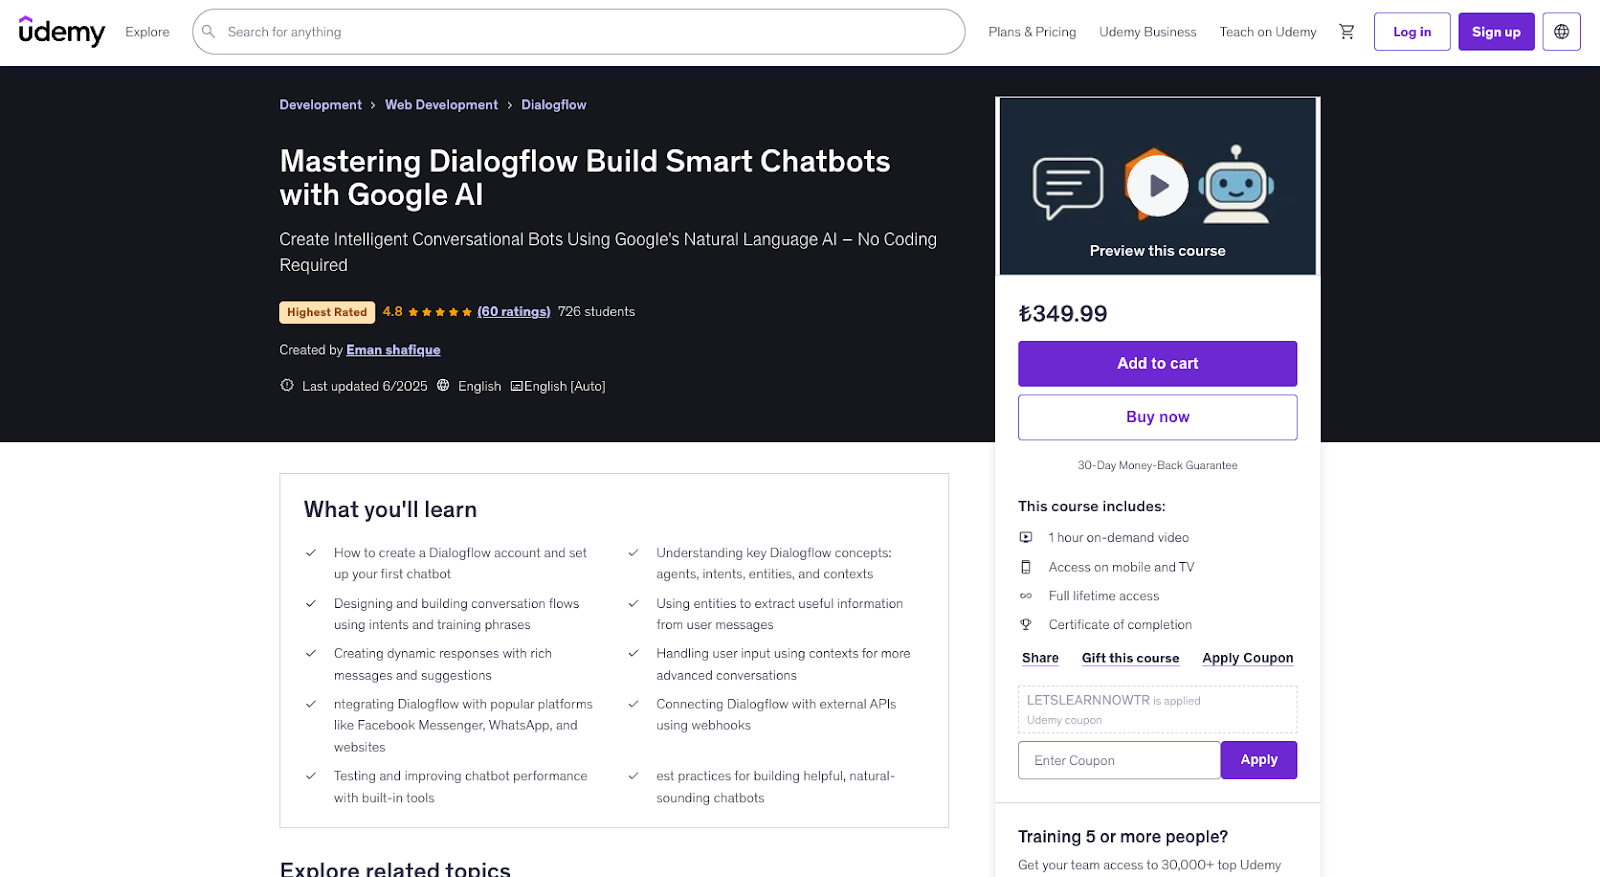Click the Udemy logo

tap(62, 32)
